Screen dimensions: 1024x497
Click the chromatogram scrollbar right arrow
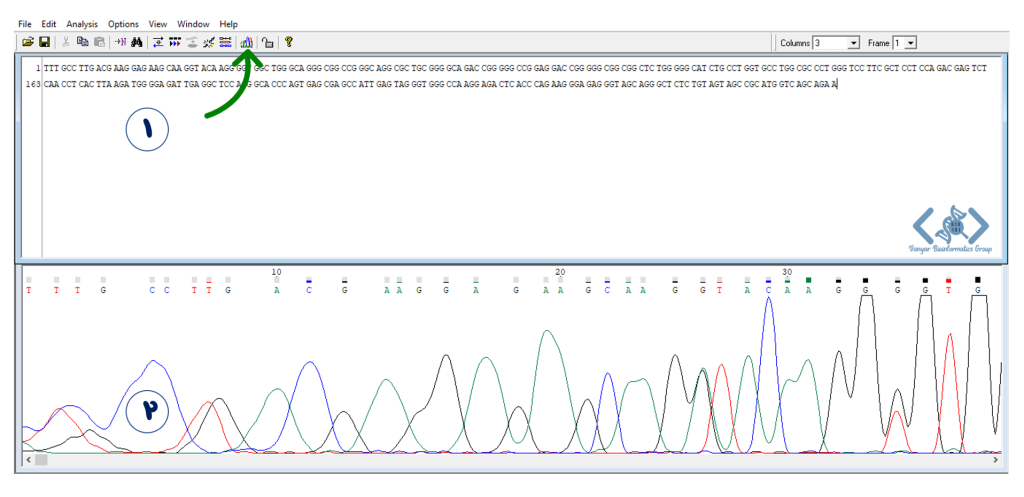coord(995,460)
